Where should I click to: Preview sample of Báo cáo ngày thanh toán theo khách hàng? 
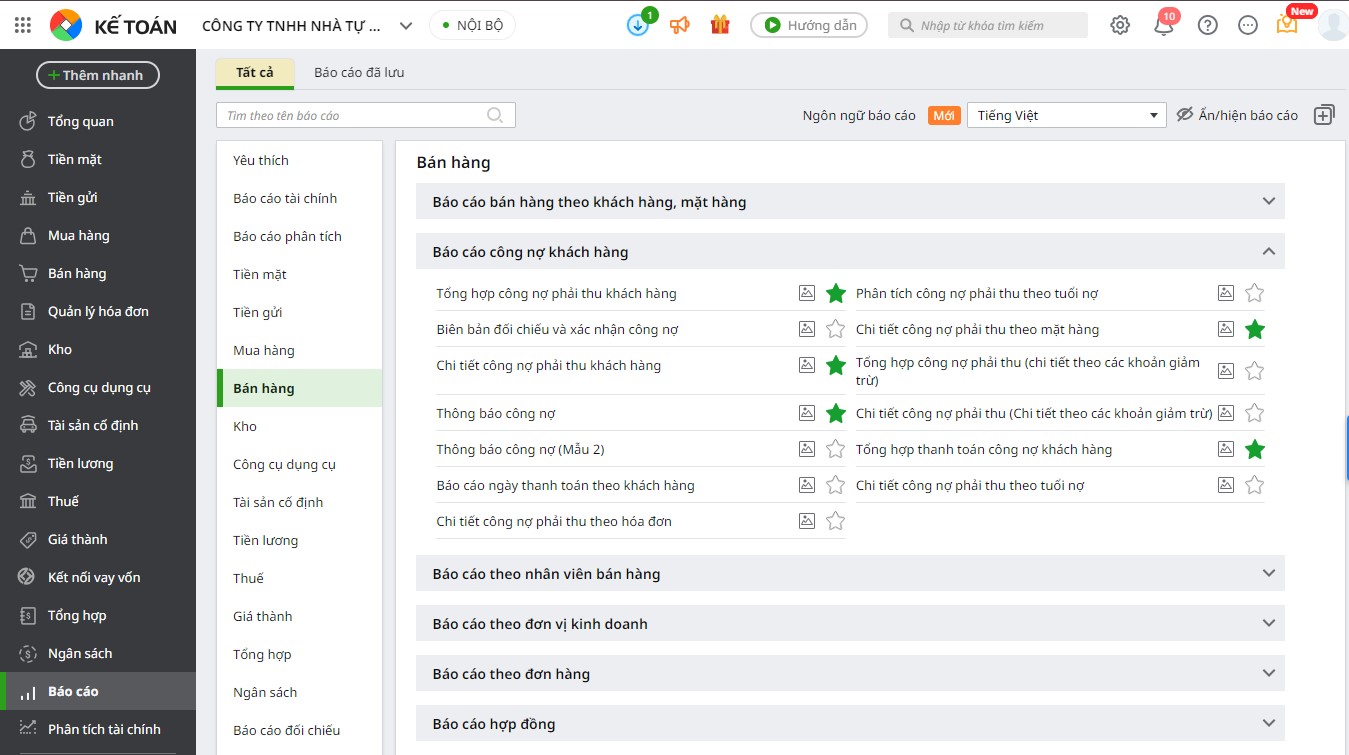(807, 485)
